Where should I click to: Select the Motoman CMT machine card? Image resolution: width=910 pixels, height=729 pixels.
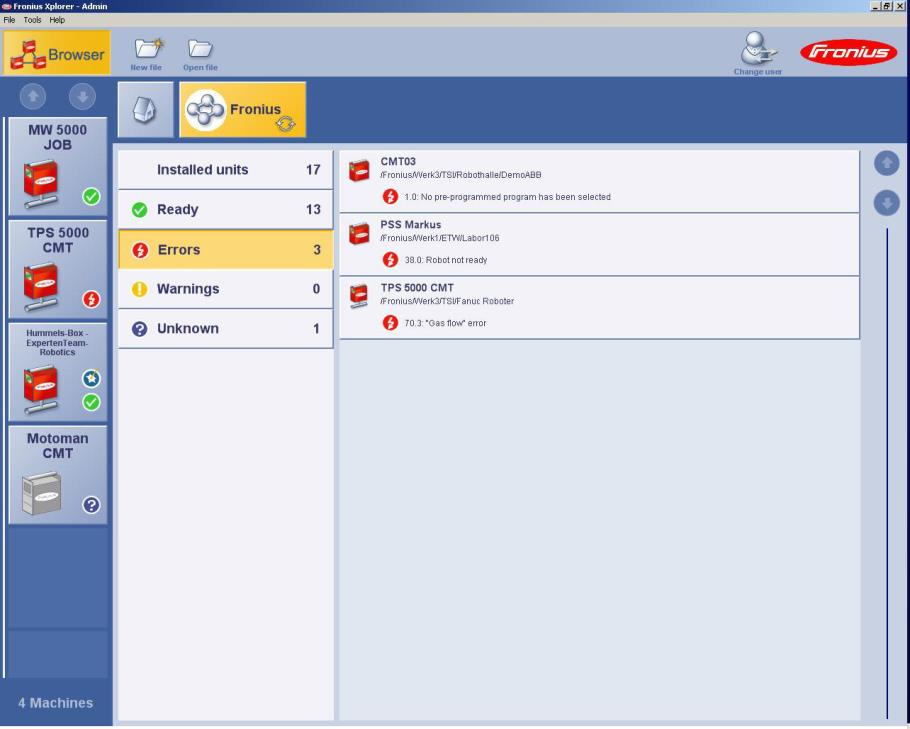click(57, 475)
